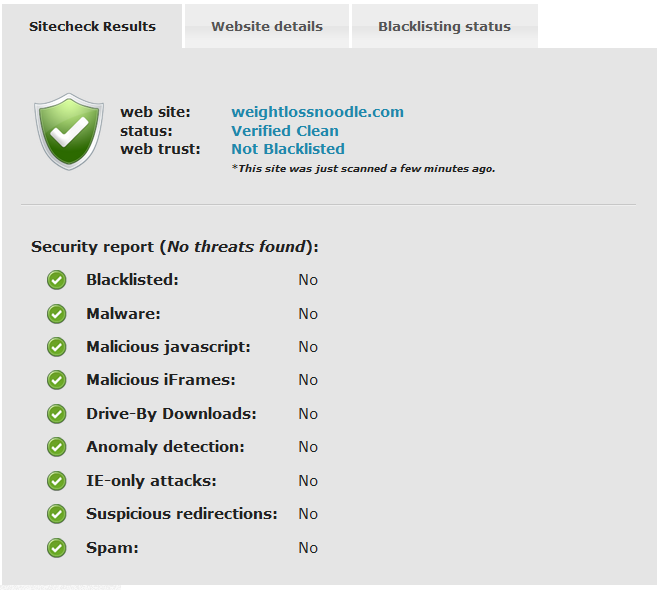Click the Security report heading text
The image size is (662, 590).
point(174,246)
